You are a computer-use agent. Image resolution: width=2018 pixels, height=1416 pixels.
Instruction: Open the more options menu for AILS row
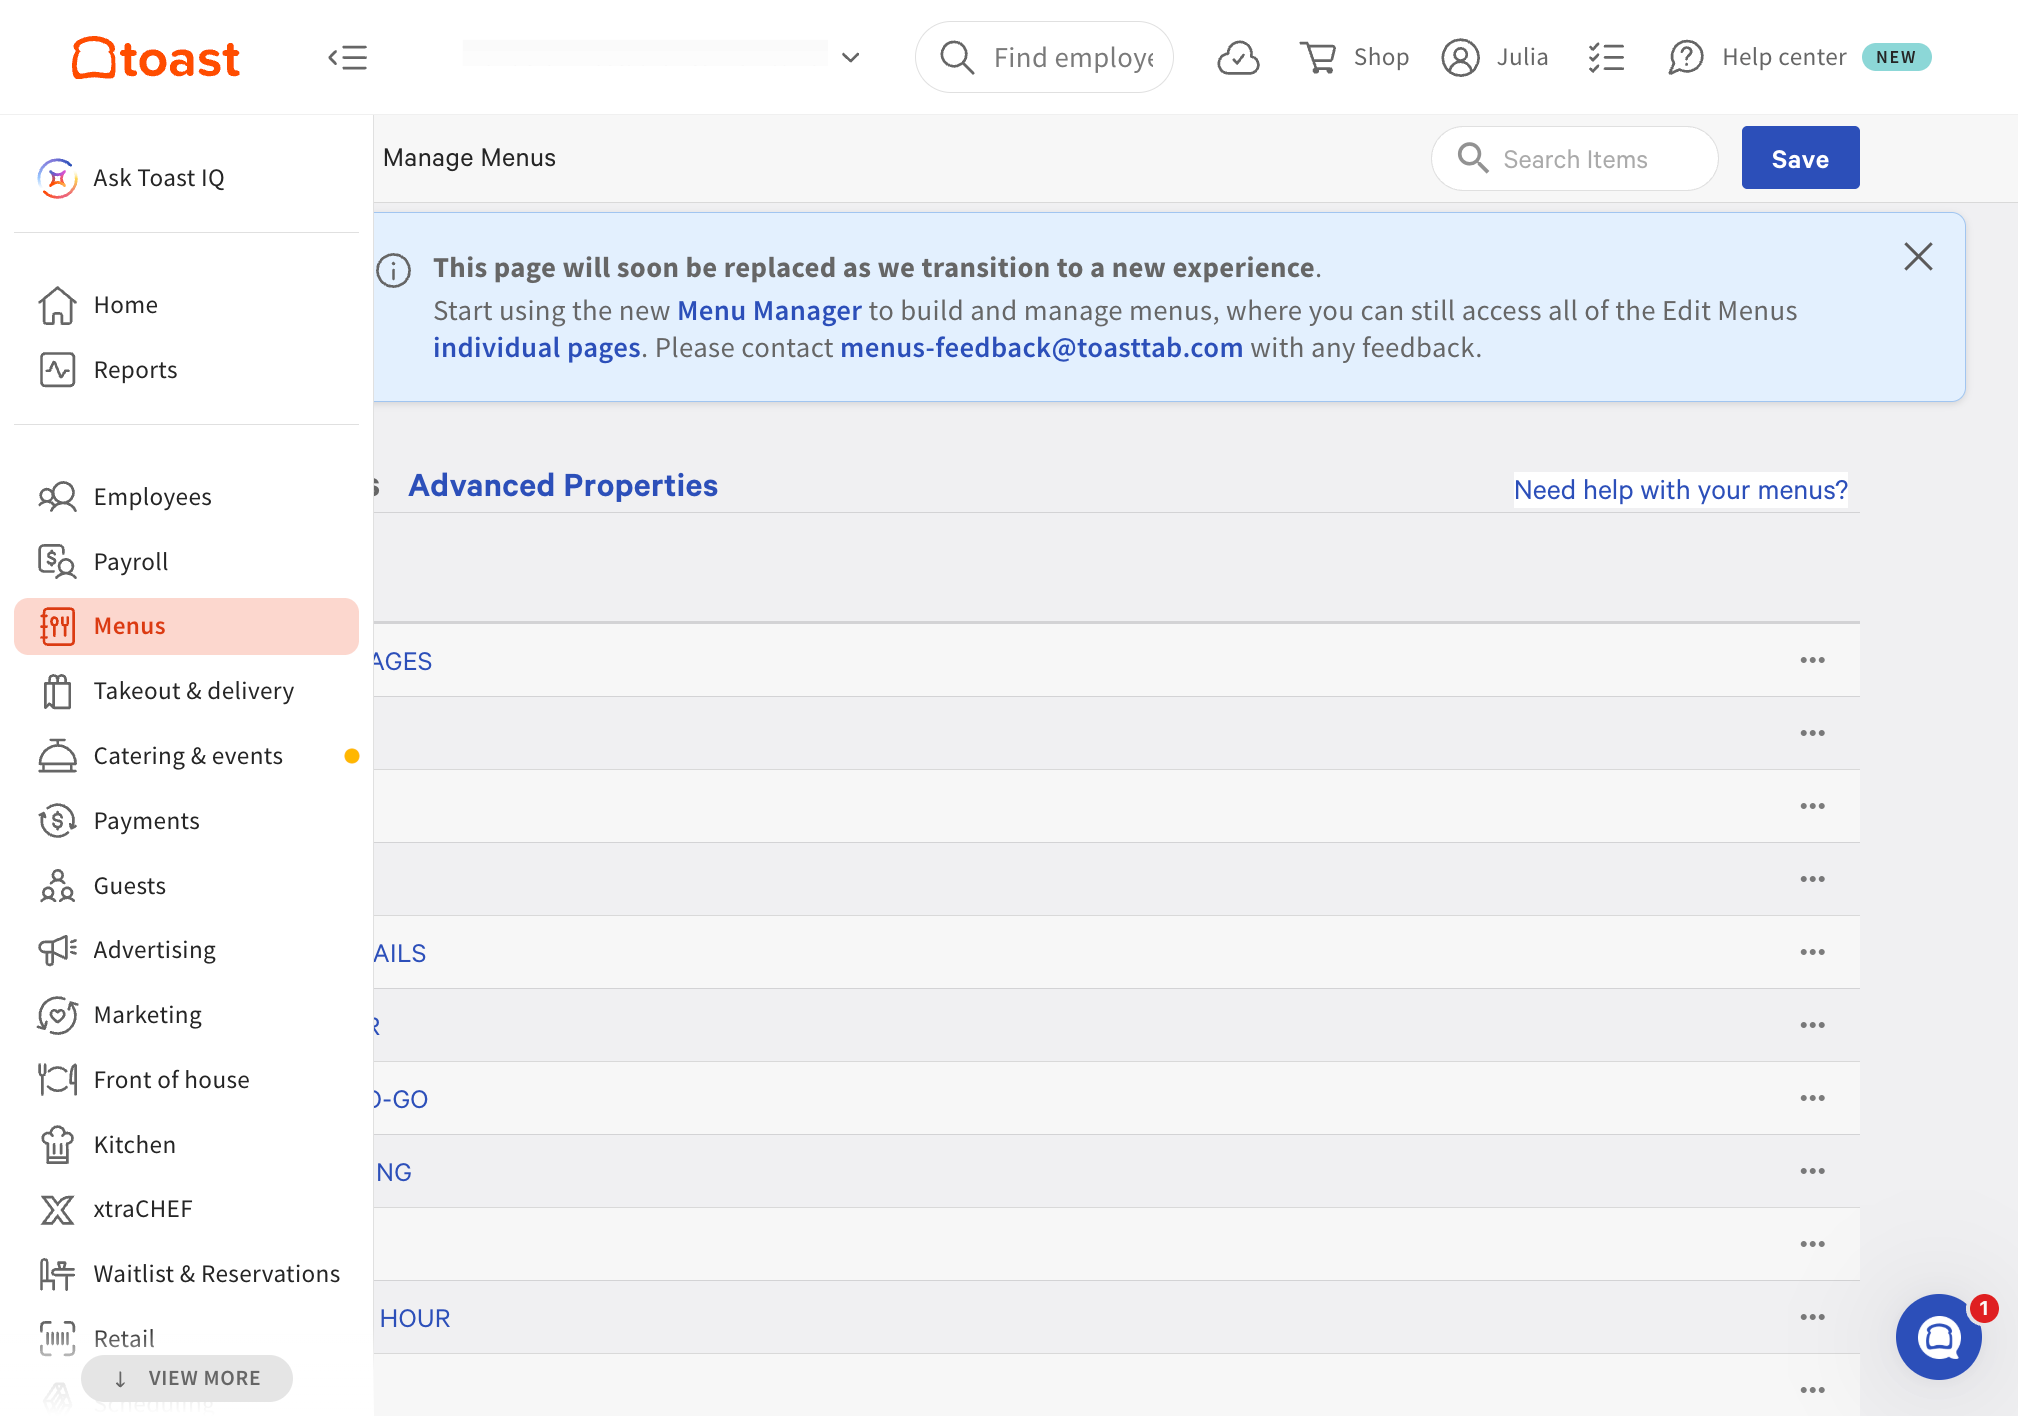tap(1813, 952)
